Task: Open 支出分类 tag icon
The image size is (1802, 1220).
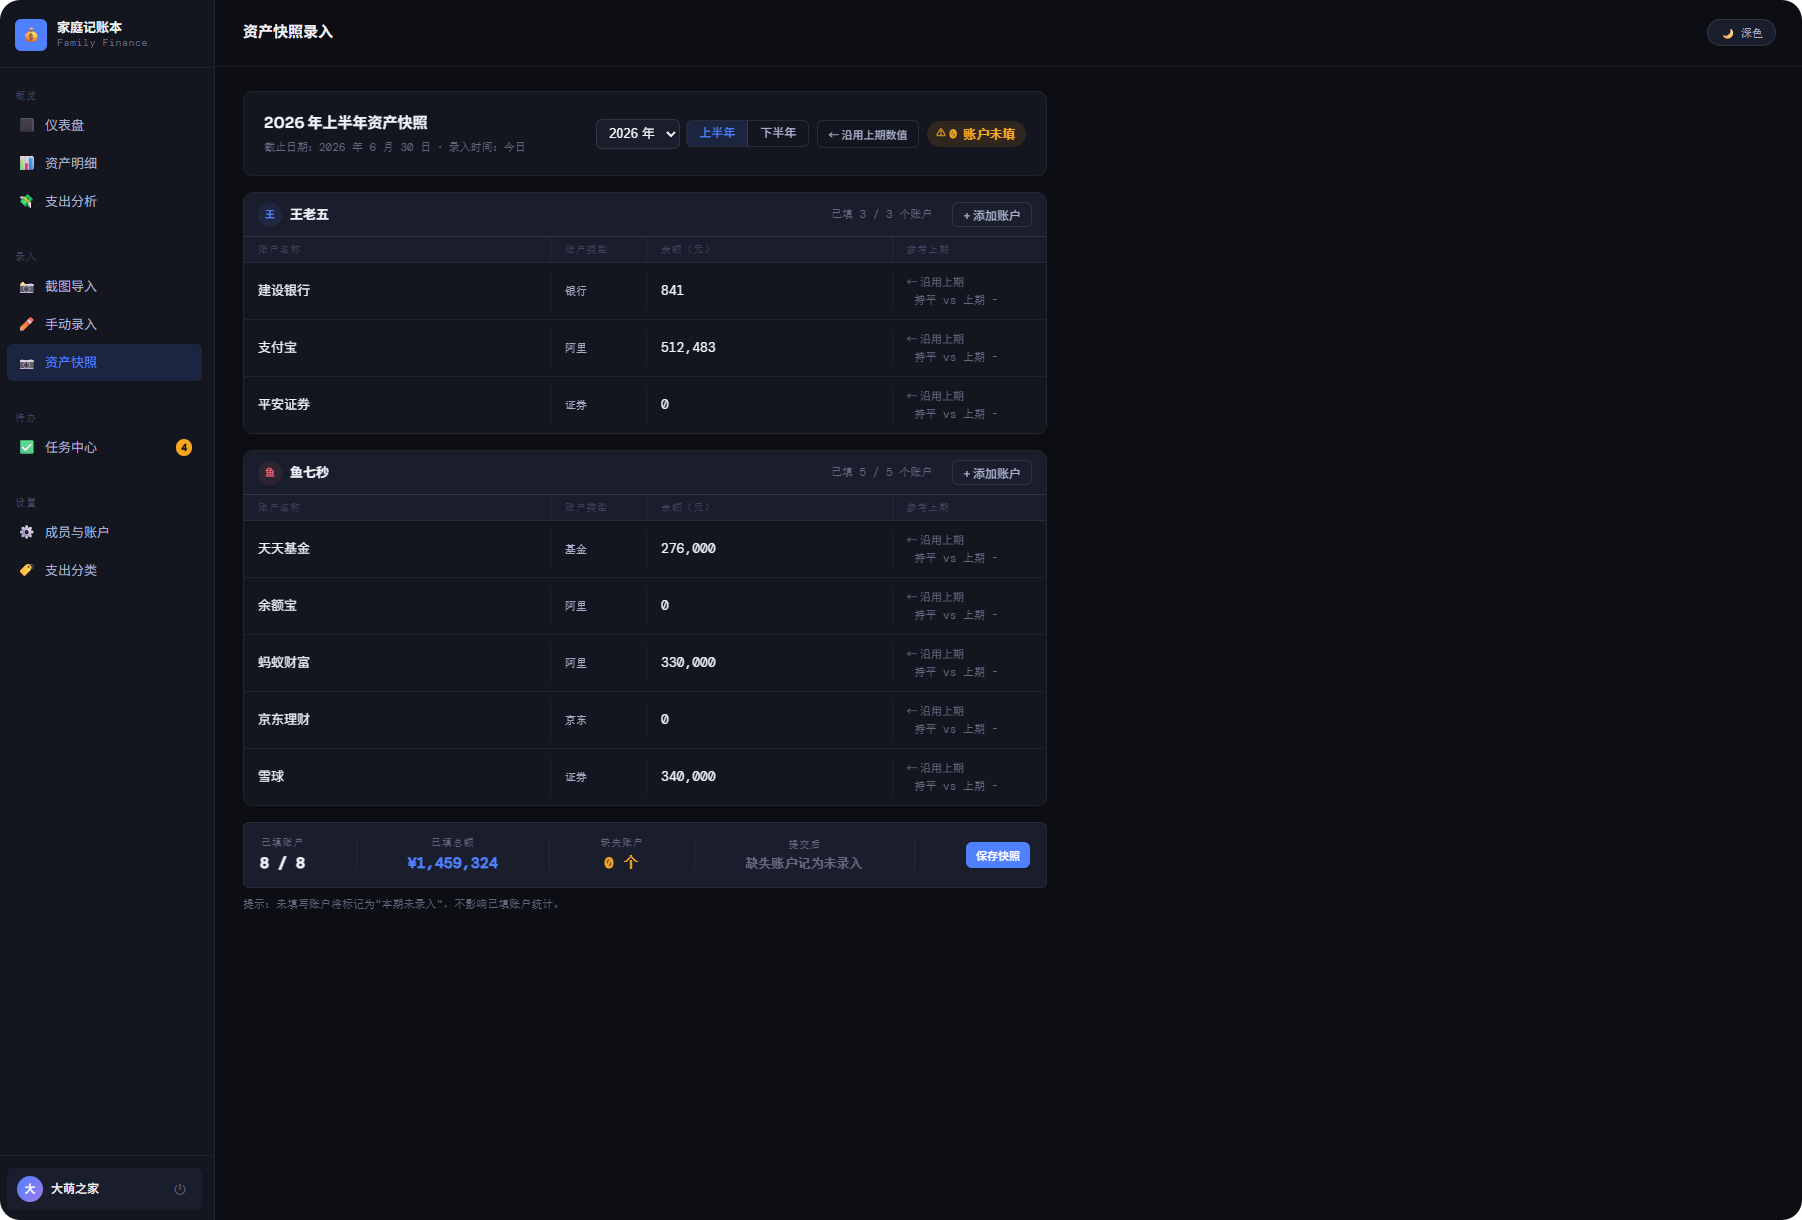Action: 27,571
